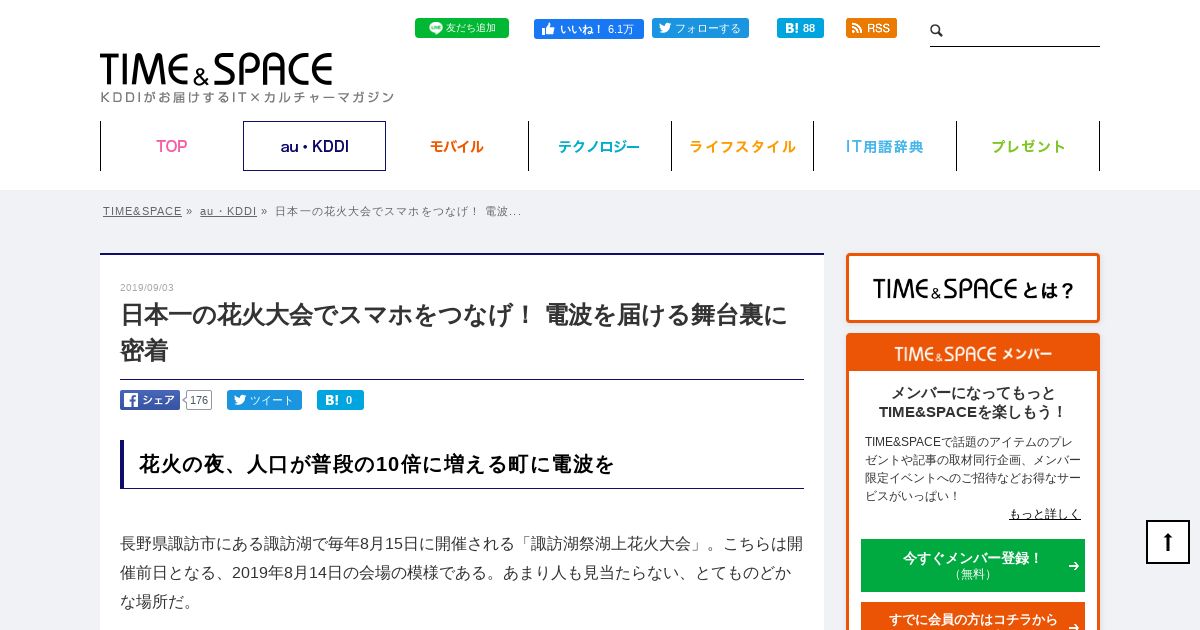Tweet the article with the ツイート button

point(264,400)
